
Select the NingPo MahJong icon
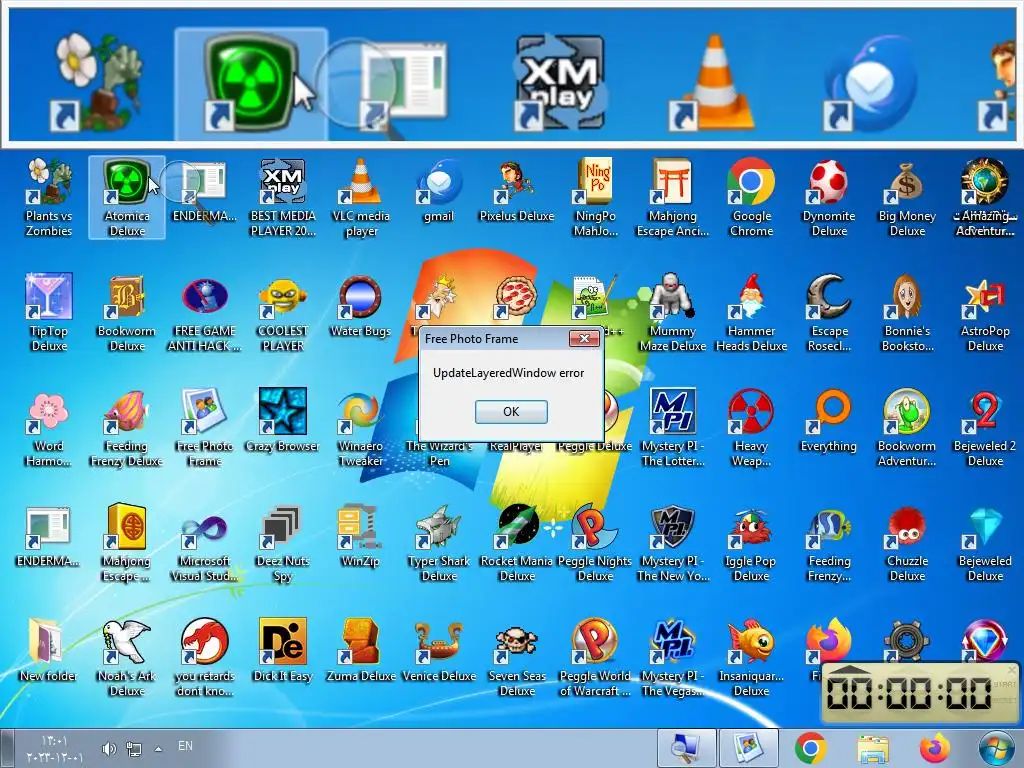pyautogui.click(x=595, y=197)
